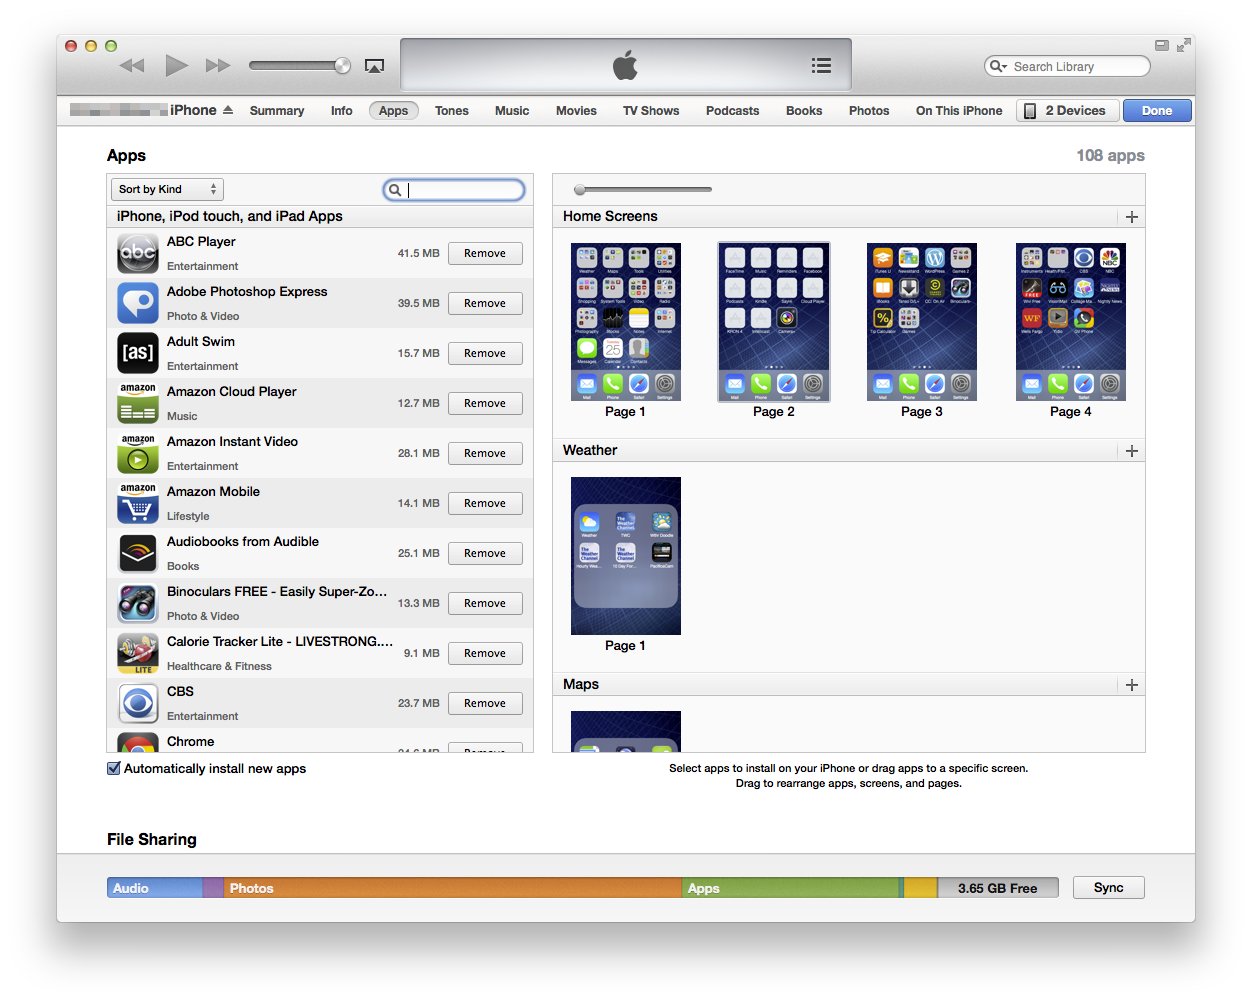The height and width of the screenshot is (1001, 1252).
Task: Click the Search Library magnifier icon
Action: coord(997,66)
